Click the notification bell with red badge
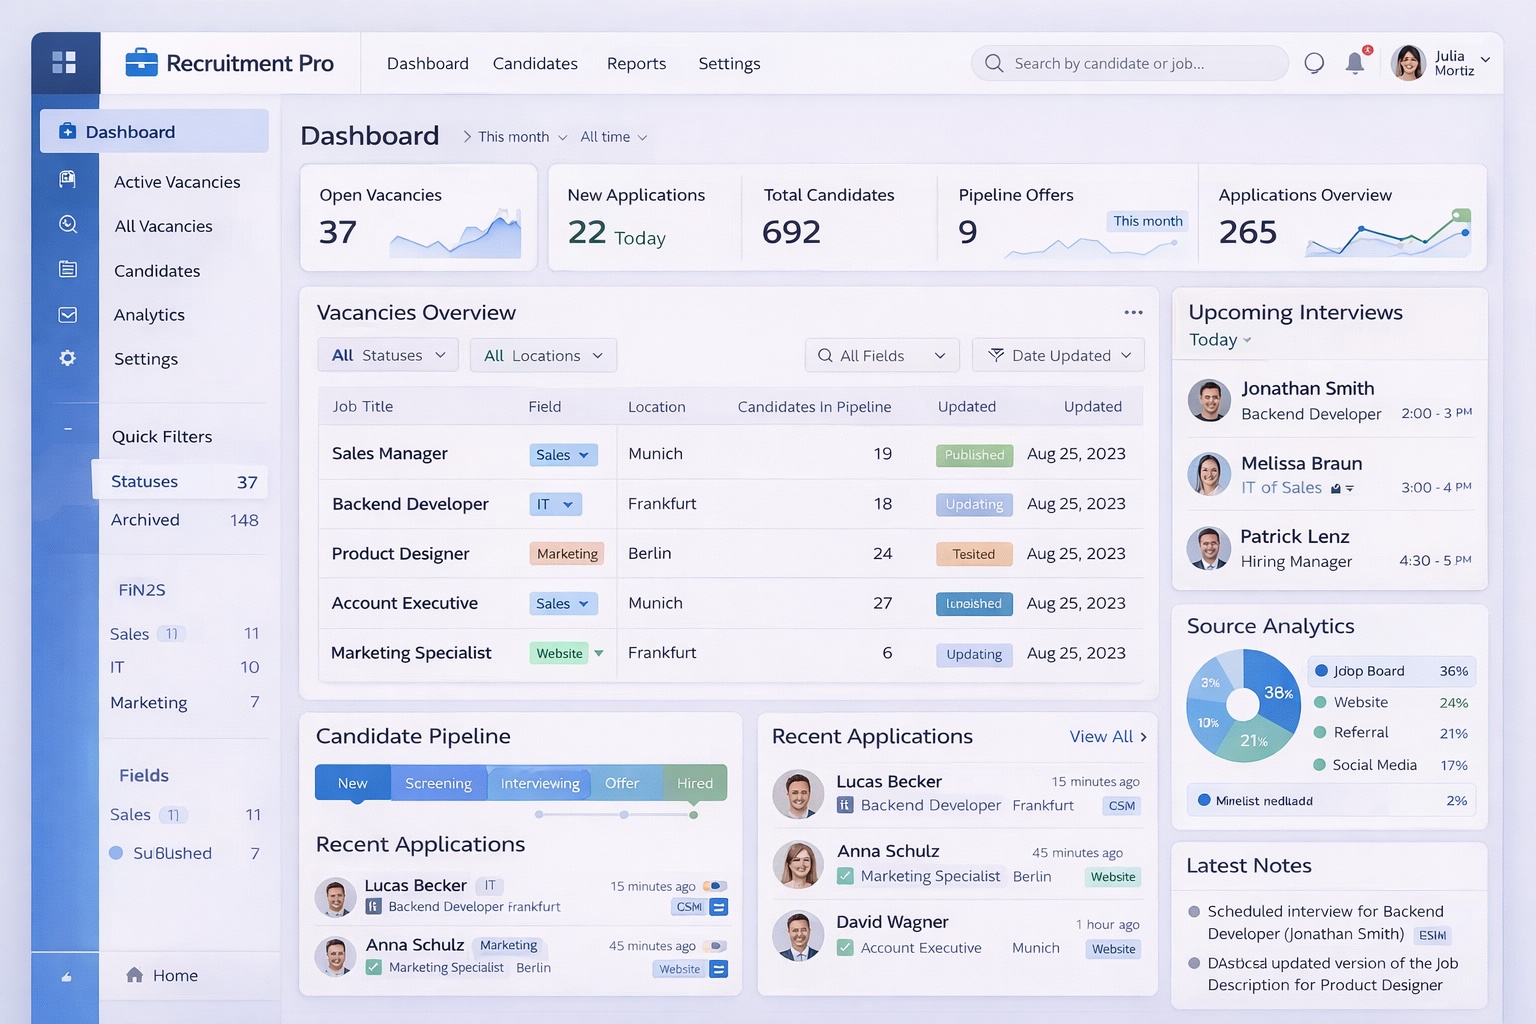 pos(1355,62)
